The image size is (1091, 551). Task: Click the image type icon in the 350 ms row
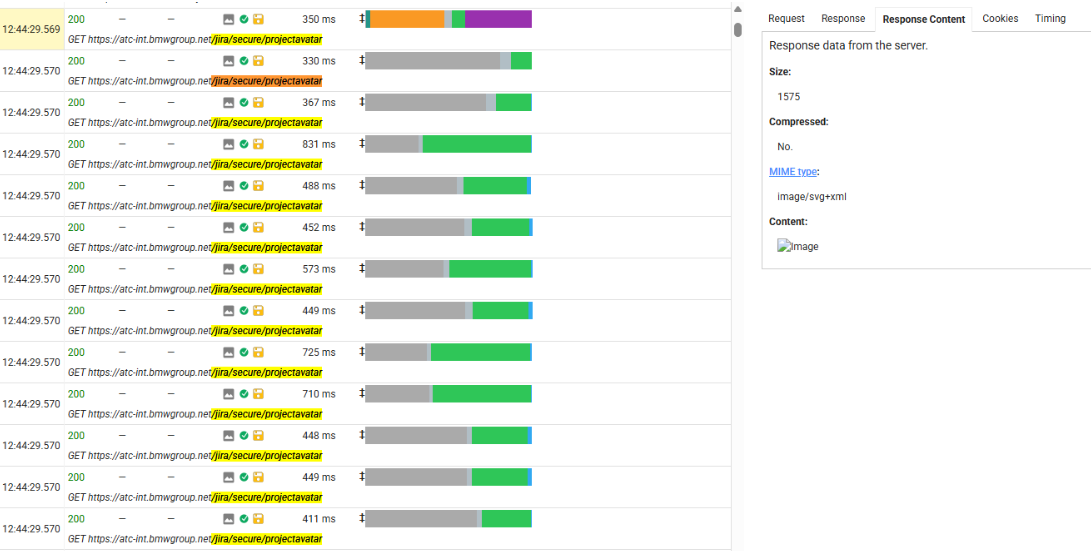point(229,19)
